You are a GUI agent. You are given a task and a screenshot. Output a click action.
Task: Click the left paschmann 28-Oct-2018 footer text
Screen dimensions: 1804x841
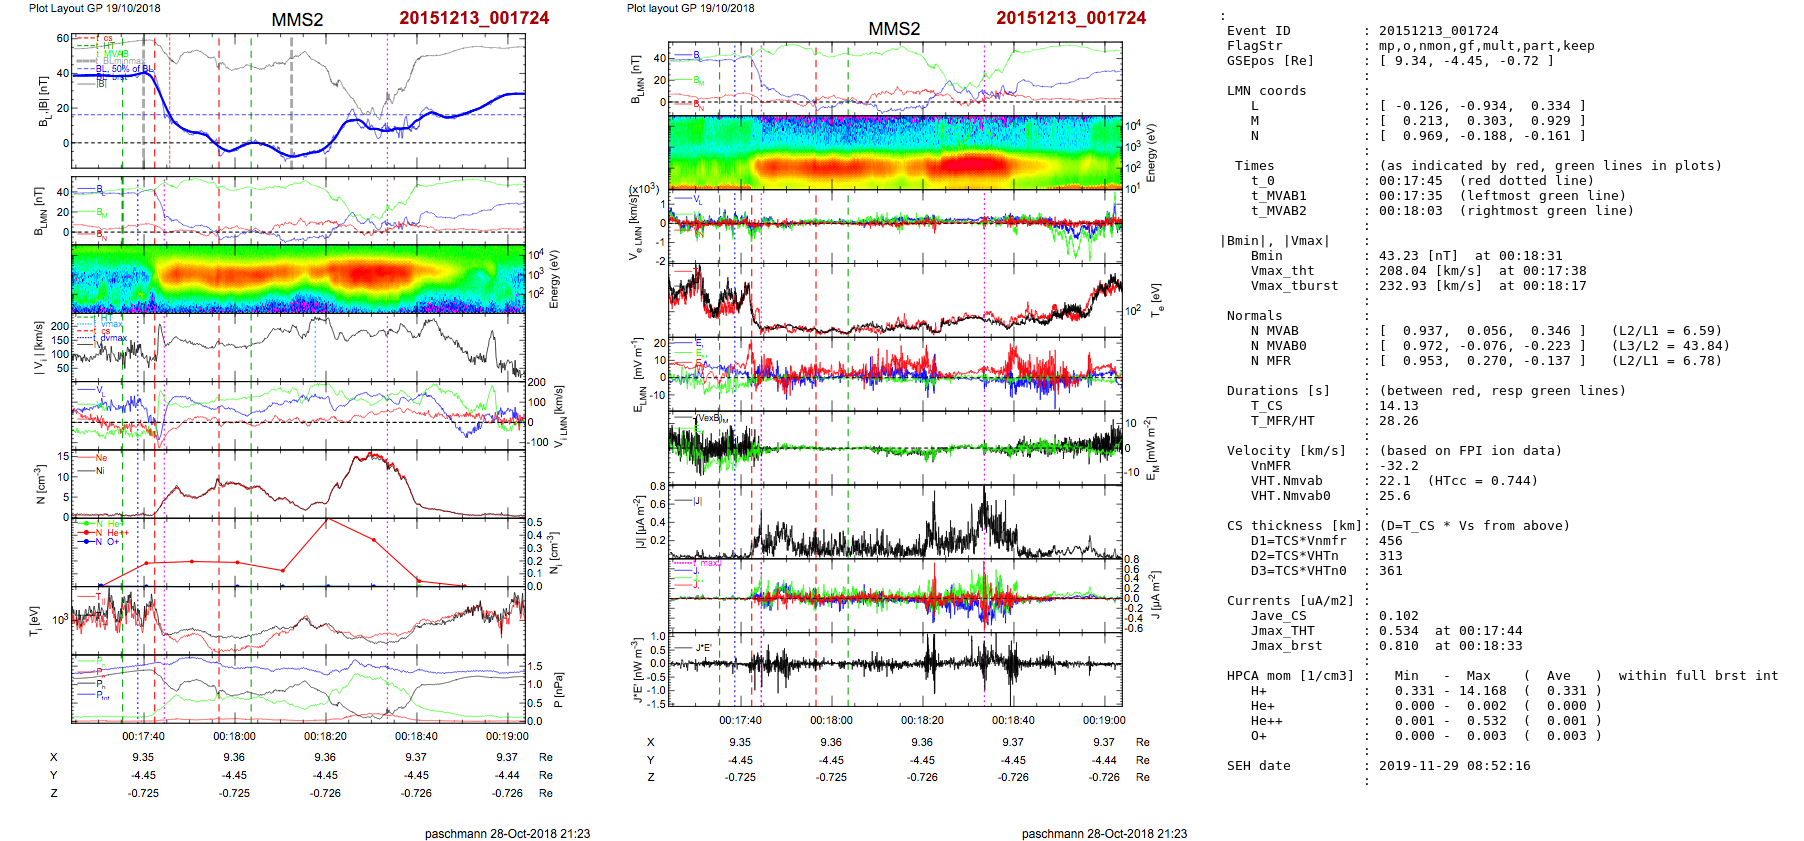pos(507,833)
